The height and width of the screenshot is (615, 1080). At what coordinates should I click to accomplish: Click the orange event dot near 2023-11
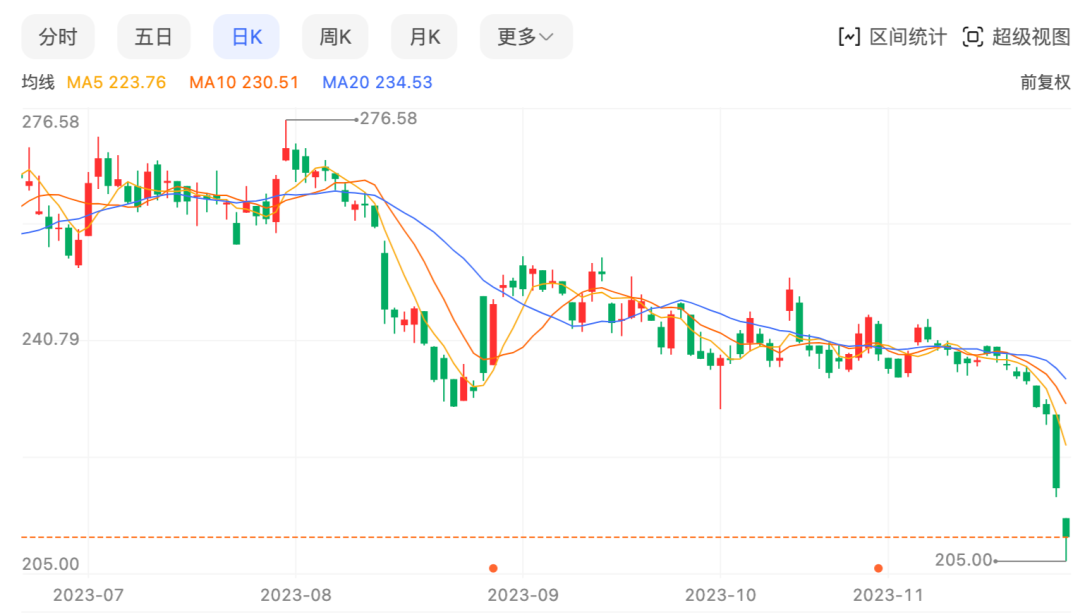click(878, 568)
